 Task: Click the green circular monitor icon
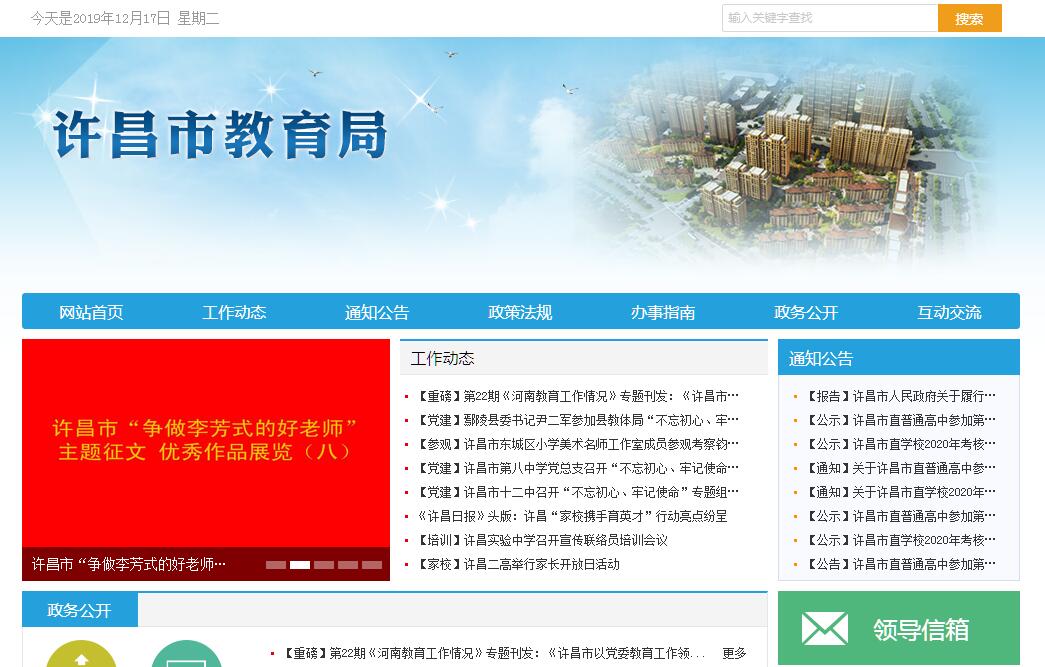click(186, 656)
